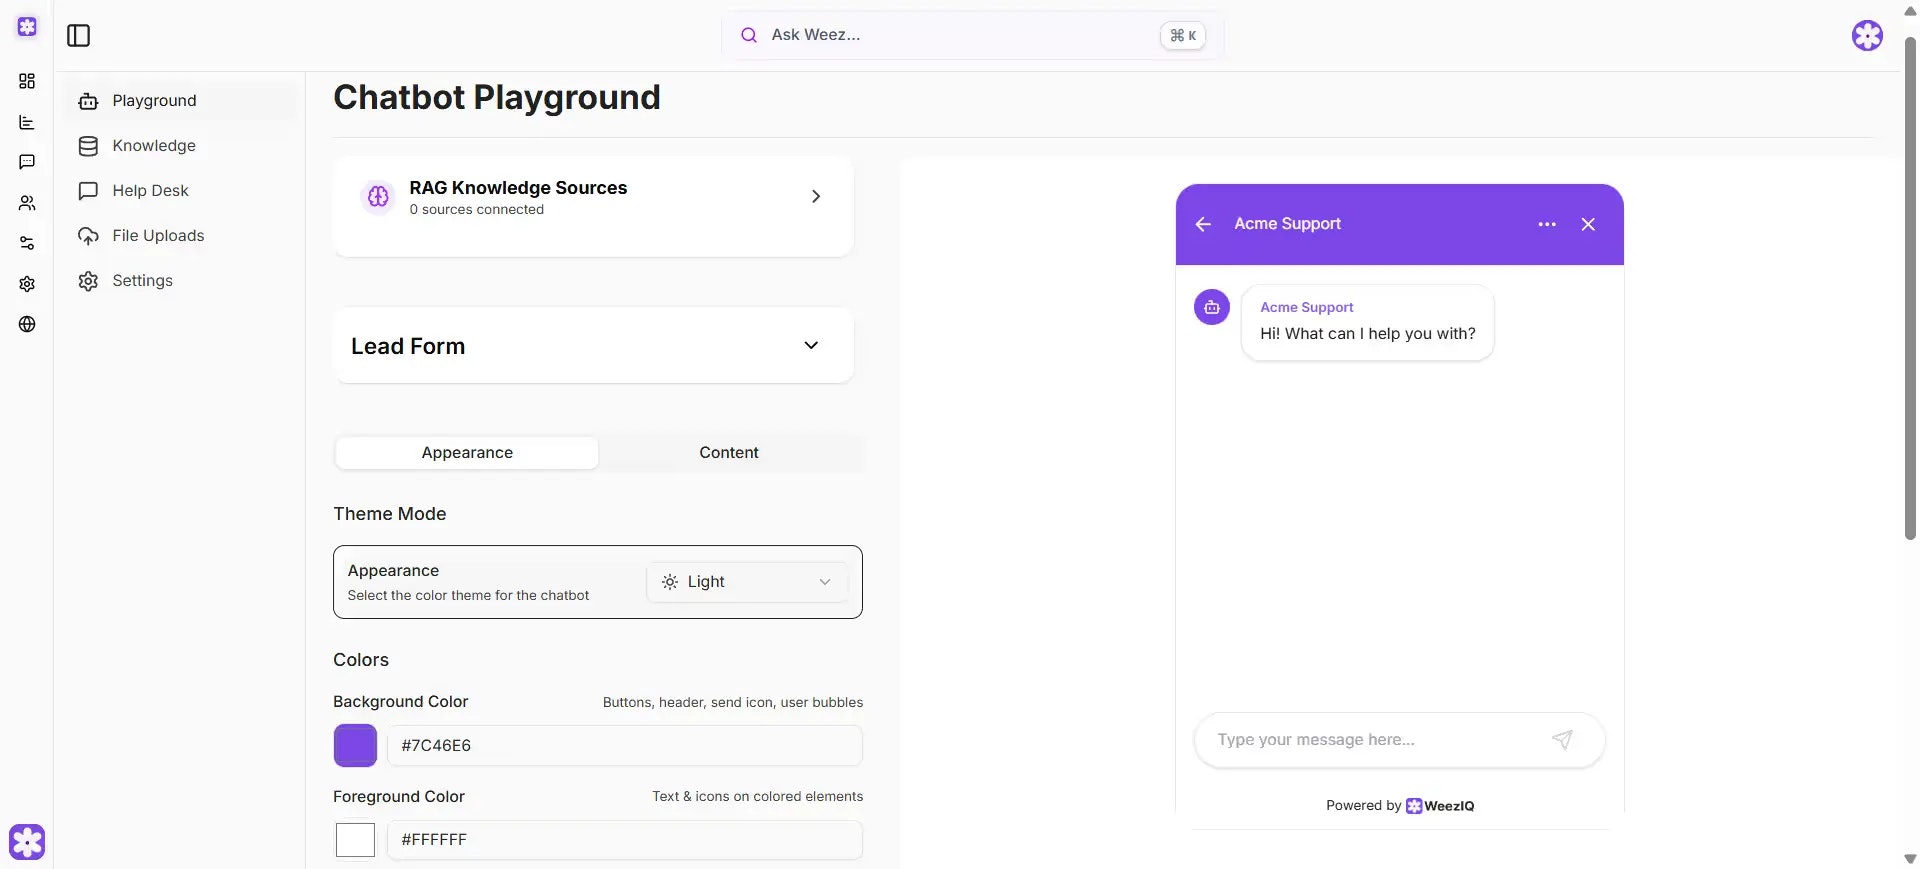Image resolution: width=1920 pixels, height=869 pixels.
Task: Open the Help Desk sidebar link
Action: point(150,191)
